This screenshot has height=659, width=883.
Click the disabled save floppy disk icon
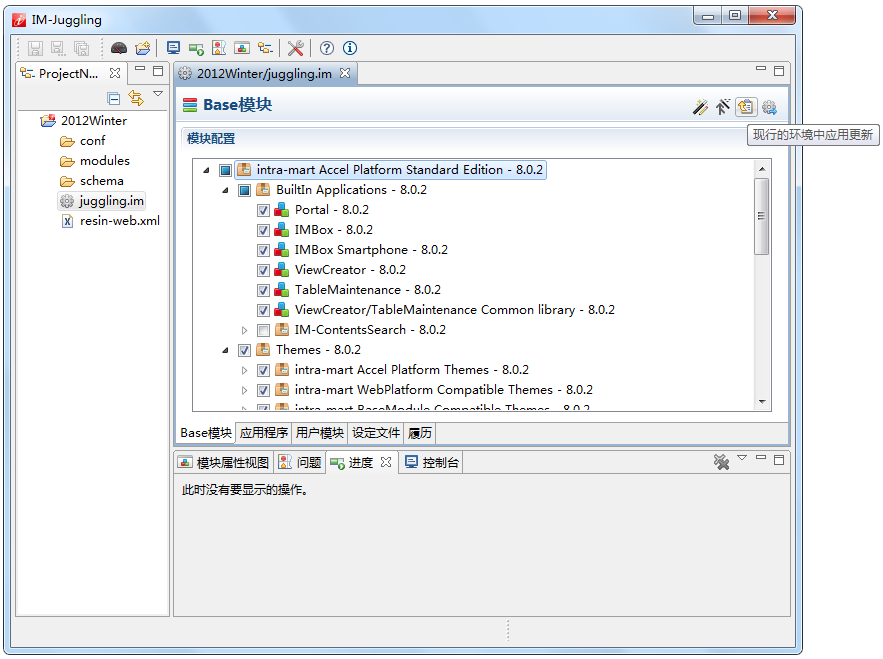point(35,48)
